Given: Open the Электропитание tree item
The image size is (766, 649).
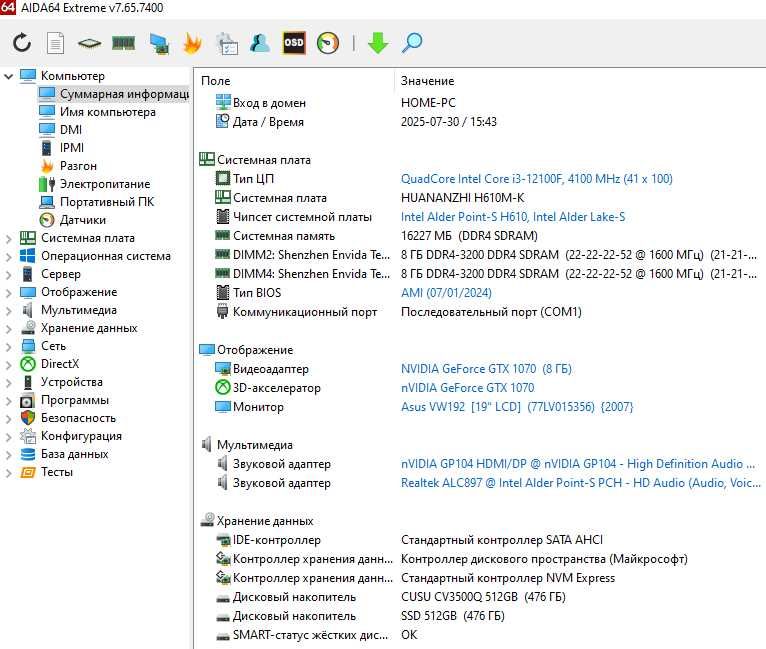Looking at the screenshot, I should (x=94, y=184).
